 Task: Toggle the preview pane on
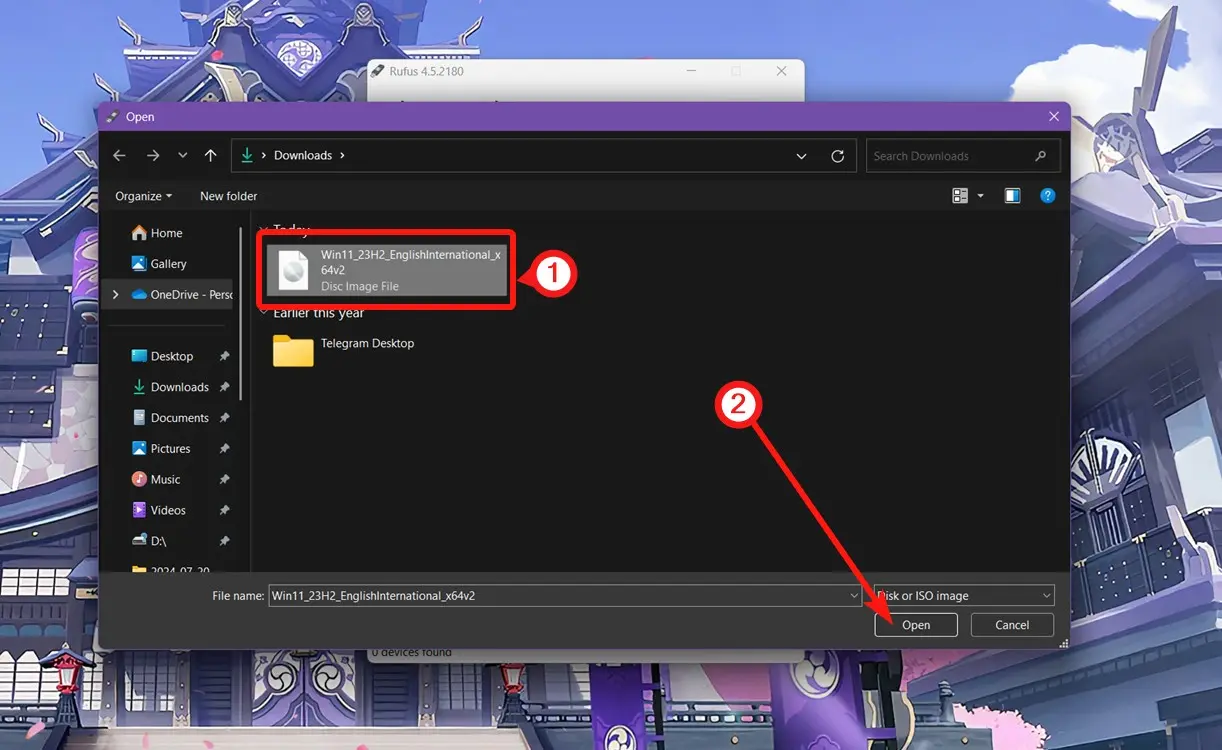point(1011,195)
